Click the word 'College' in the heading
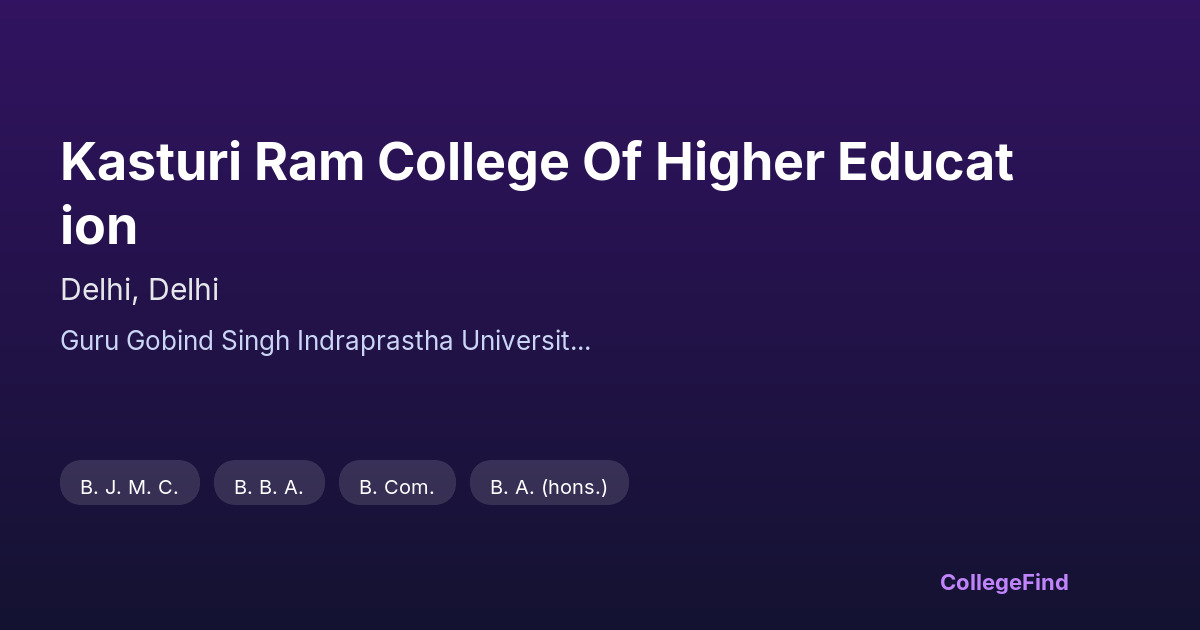 click(472, 162)
